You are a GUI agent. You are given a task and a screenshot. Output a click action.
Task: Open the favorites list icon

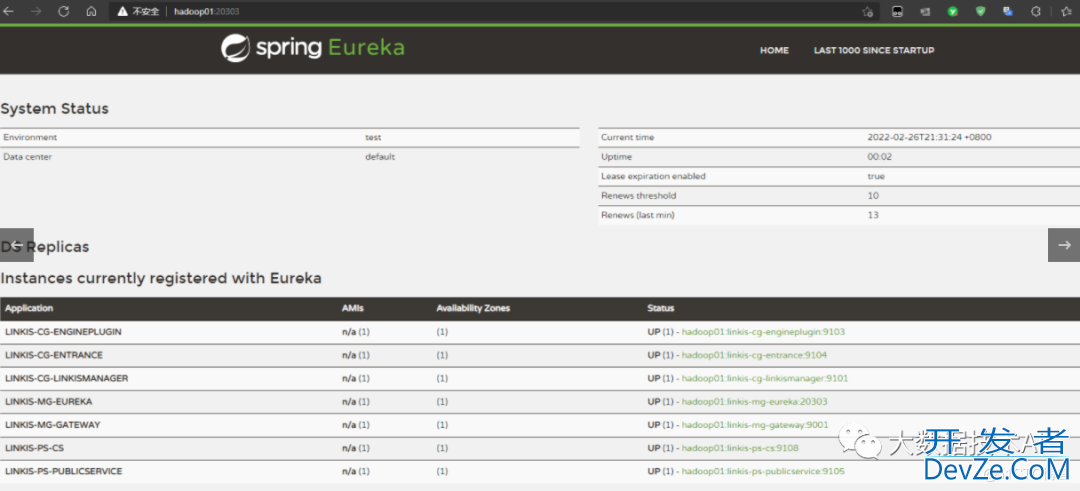pyautogui.click(x=1067, y=12)
